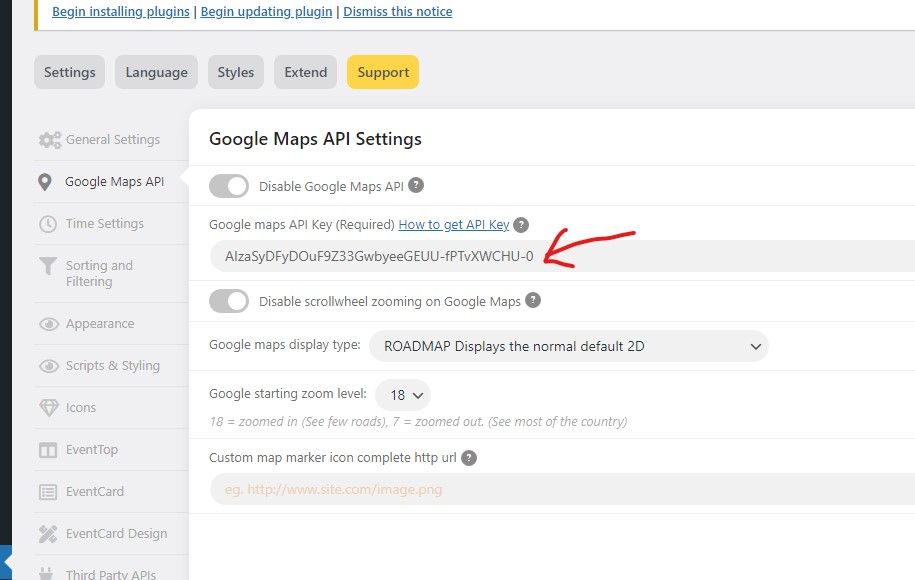This screenshot has width=915, height=580.
Task: Click the Begin updating plugin link
Action: coord(266,12)
